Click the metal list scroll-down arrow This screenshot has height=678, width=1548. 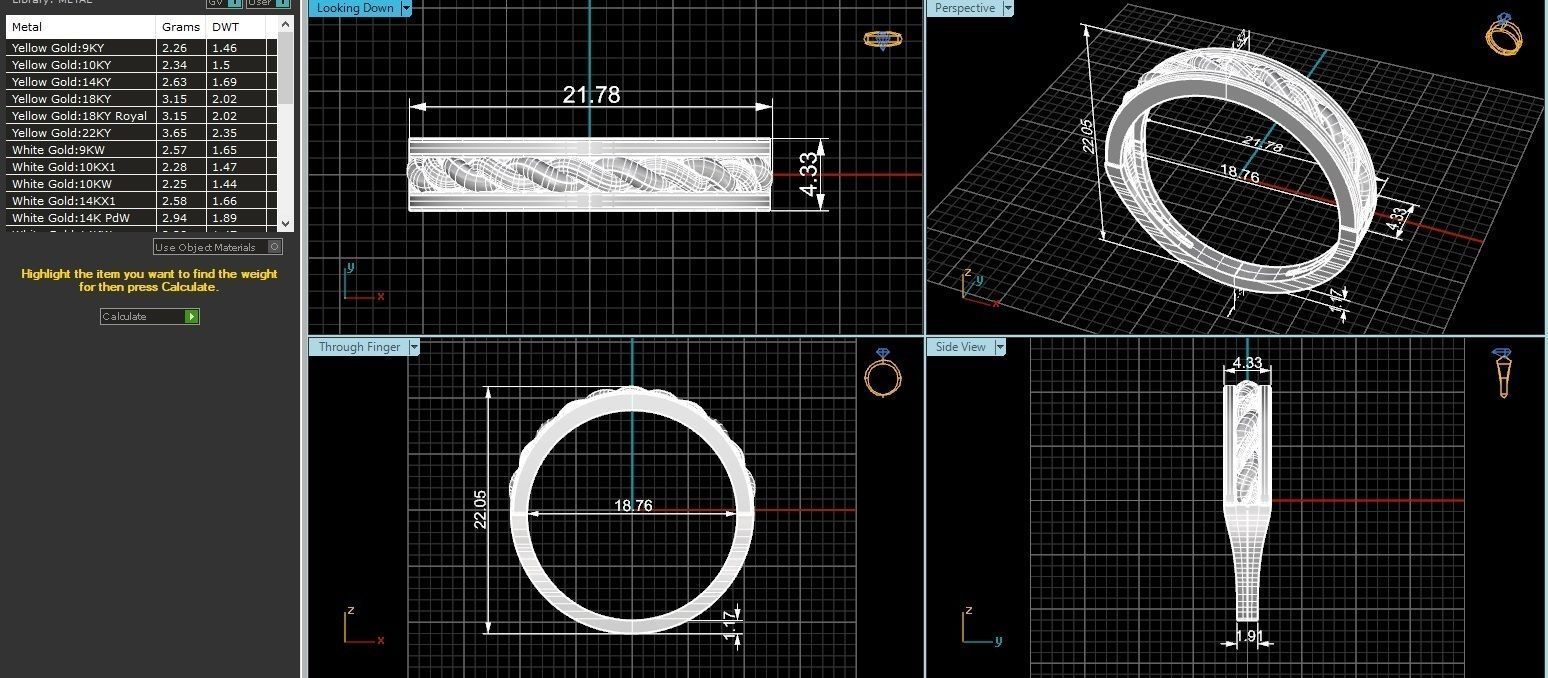(286, 224)
